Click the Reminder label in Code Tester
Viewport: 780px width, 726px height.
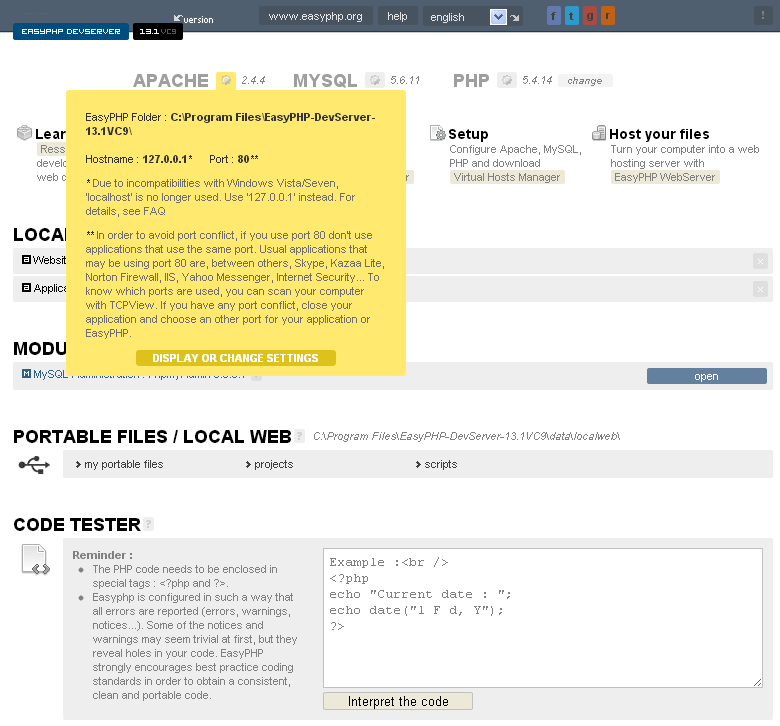(x=102, y=555)
